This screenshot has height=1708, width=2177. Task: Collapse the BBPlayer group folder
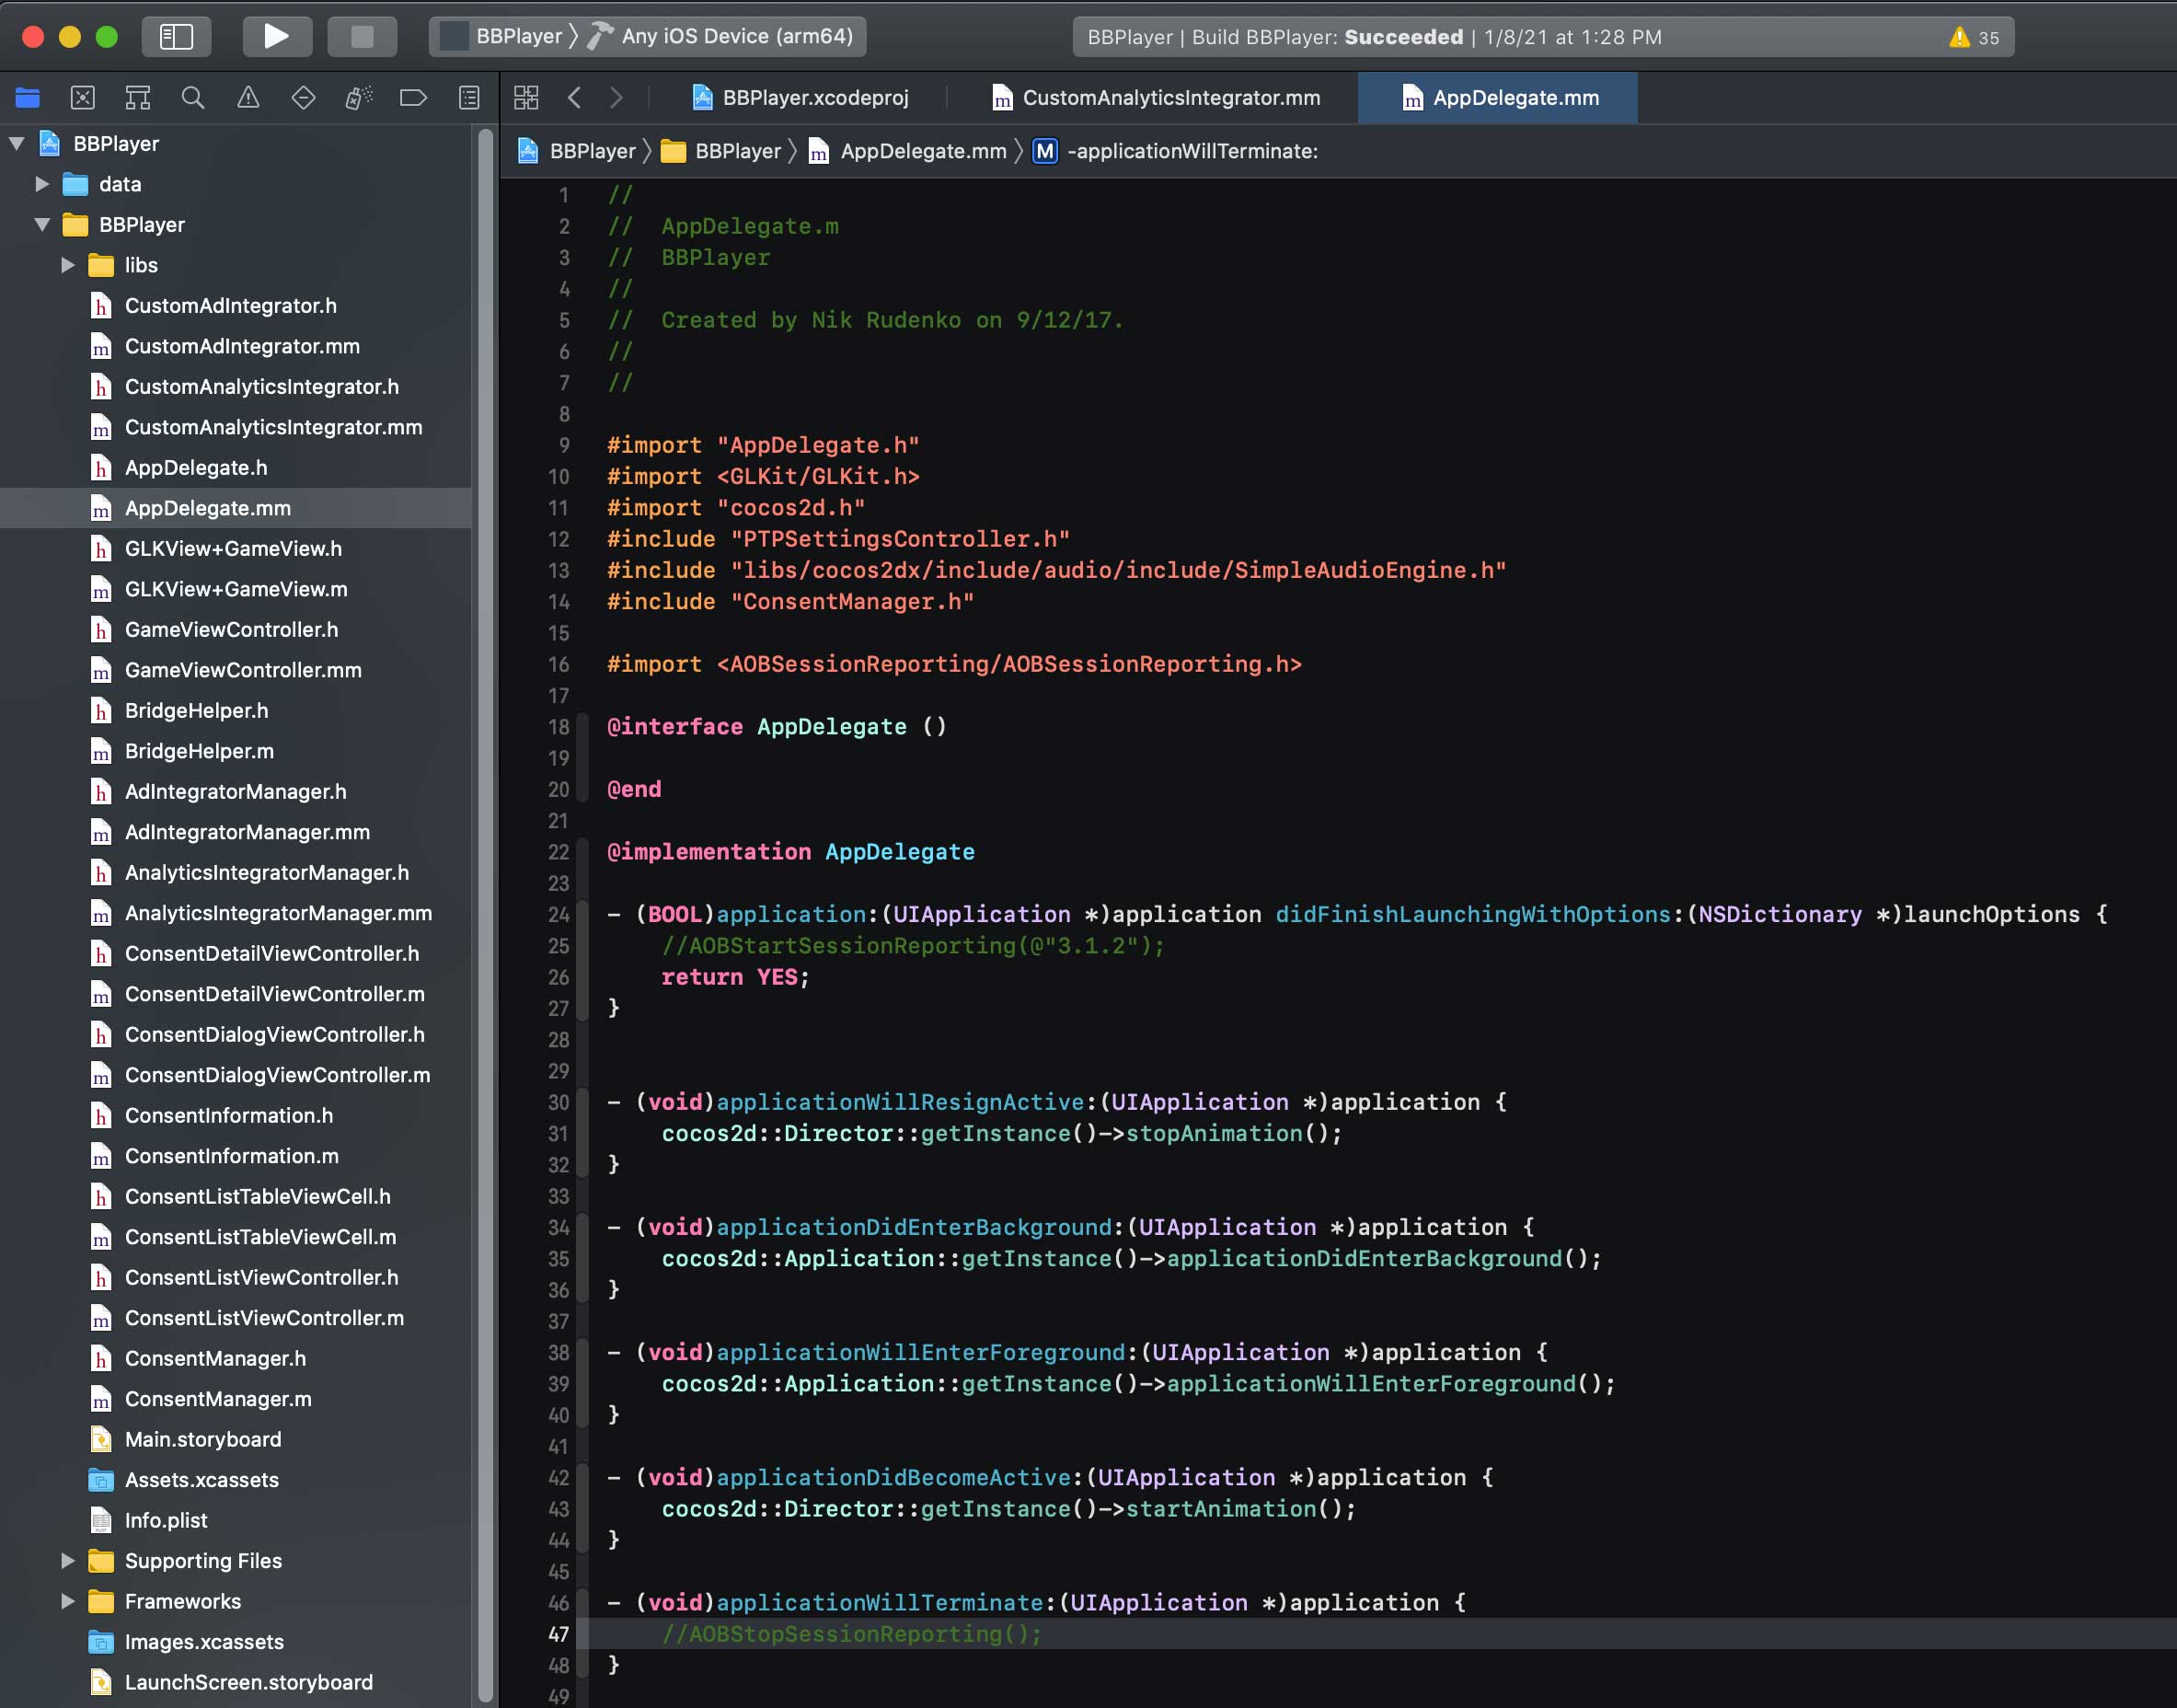[x=42, y=225]
